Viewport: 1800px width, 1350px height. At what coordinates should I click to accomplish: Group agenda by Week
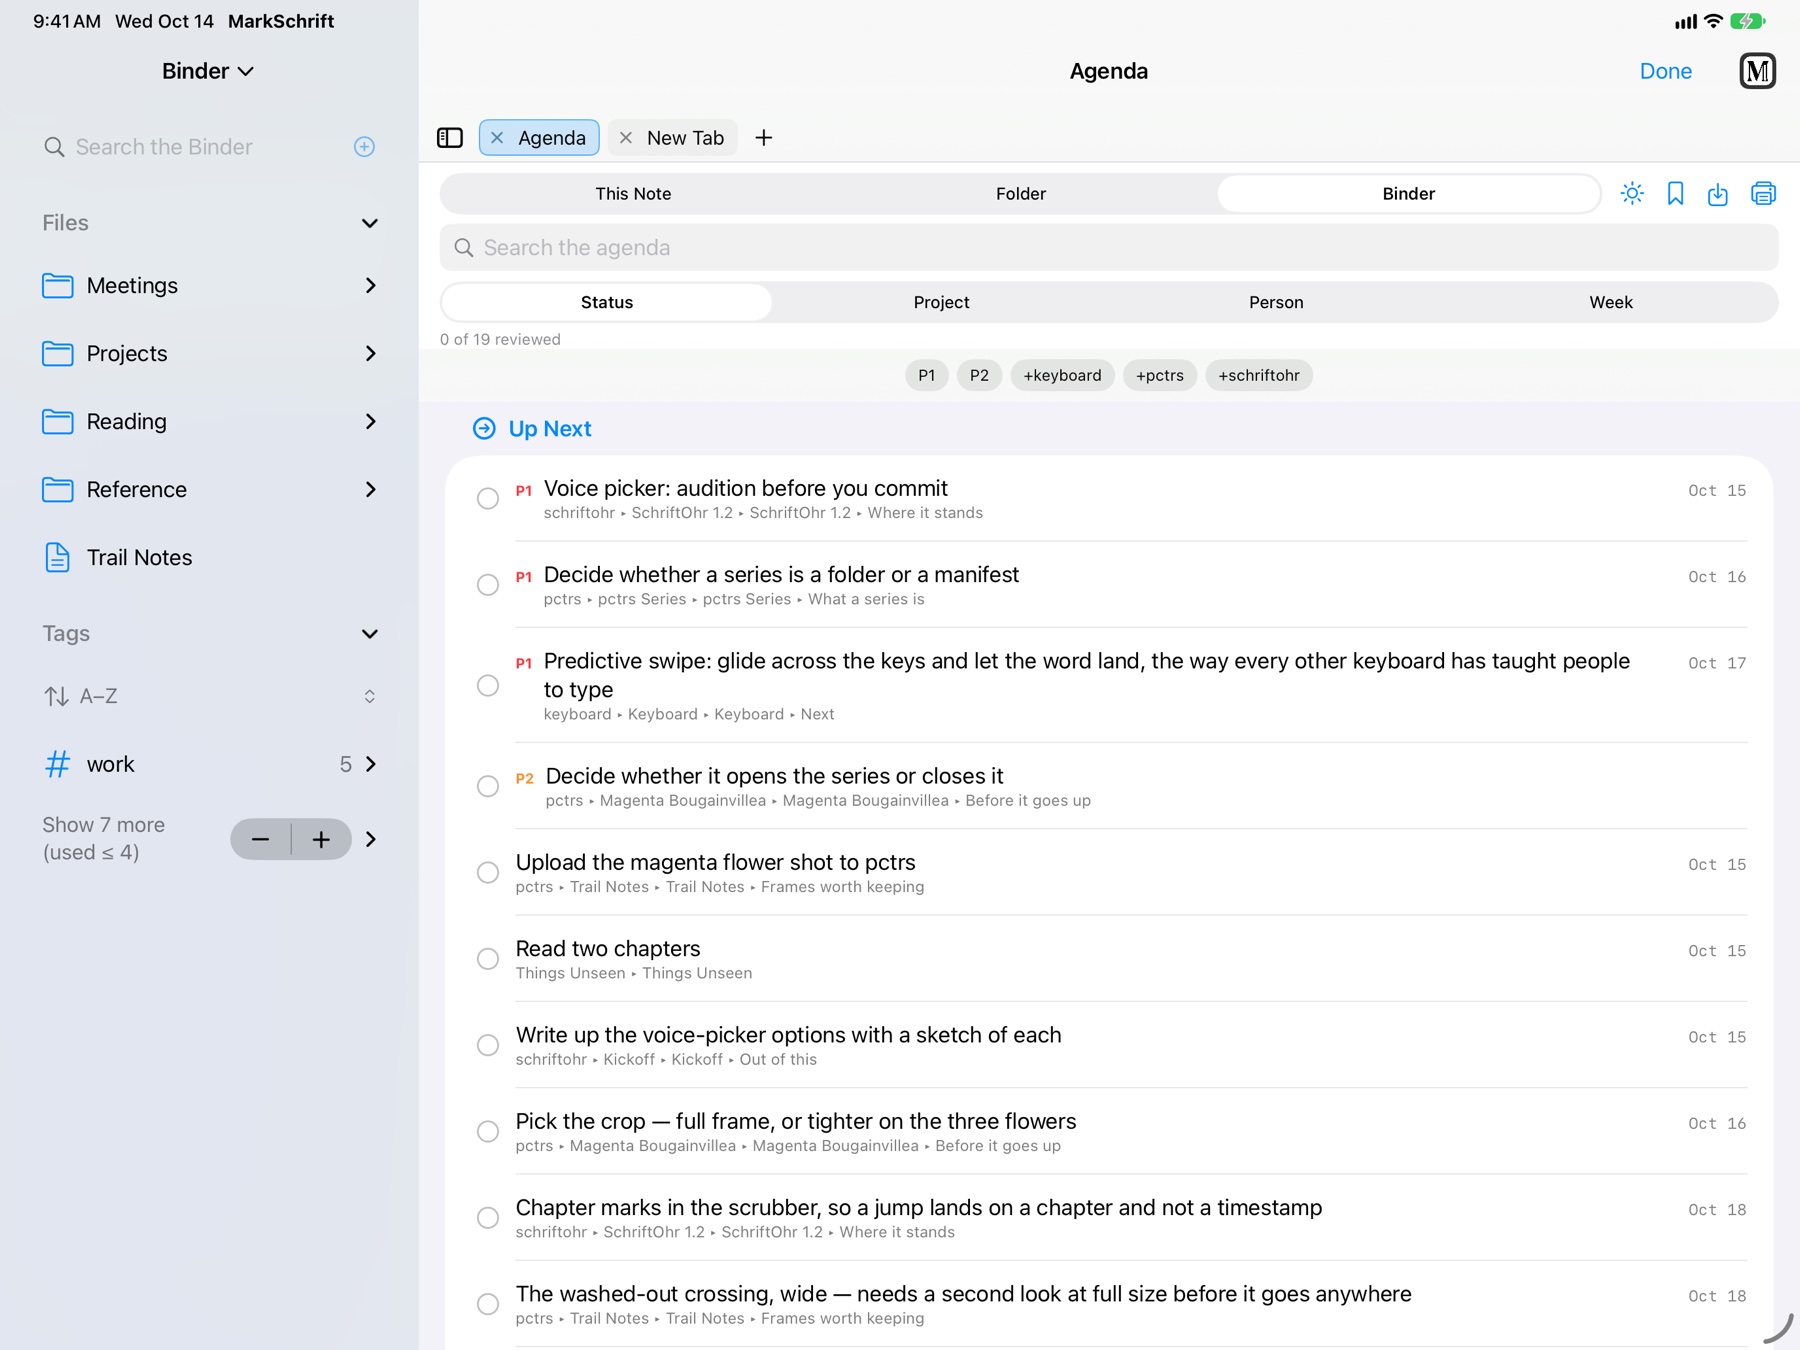pos(1611,302)
